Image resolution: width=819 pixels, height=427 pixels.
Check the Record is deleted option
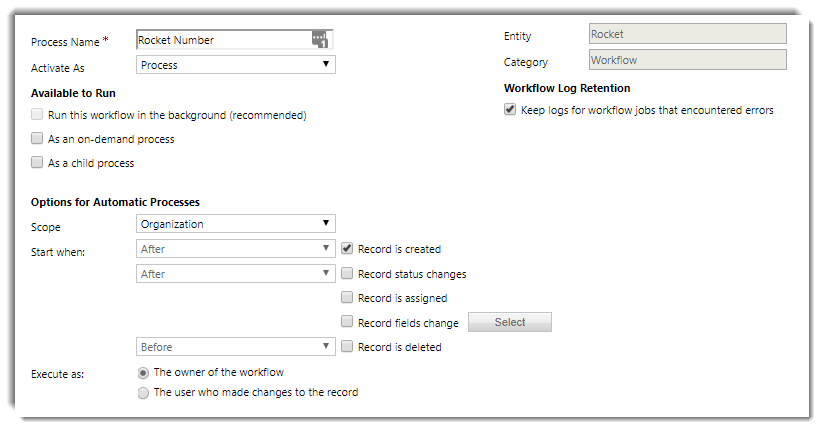pyautogui.click(x=347, y=347)
